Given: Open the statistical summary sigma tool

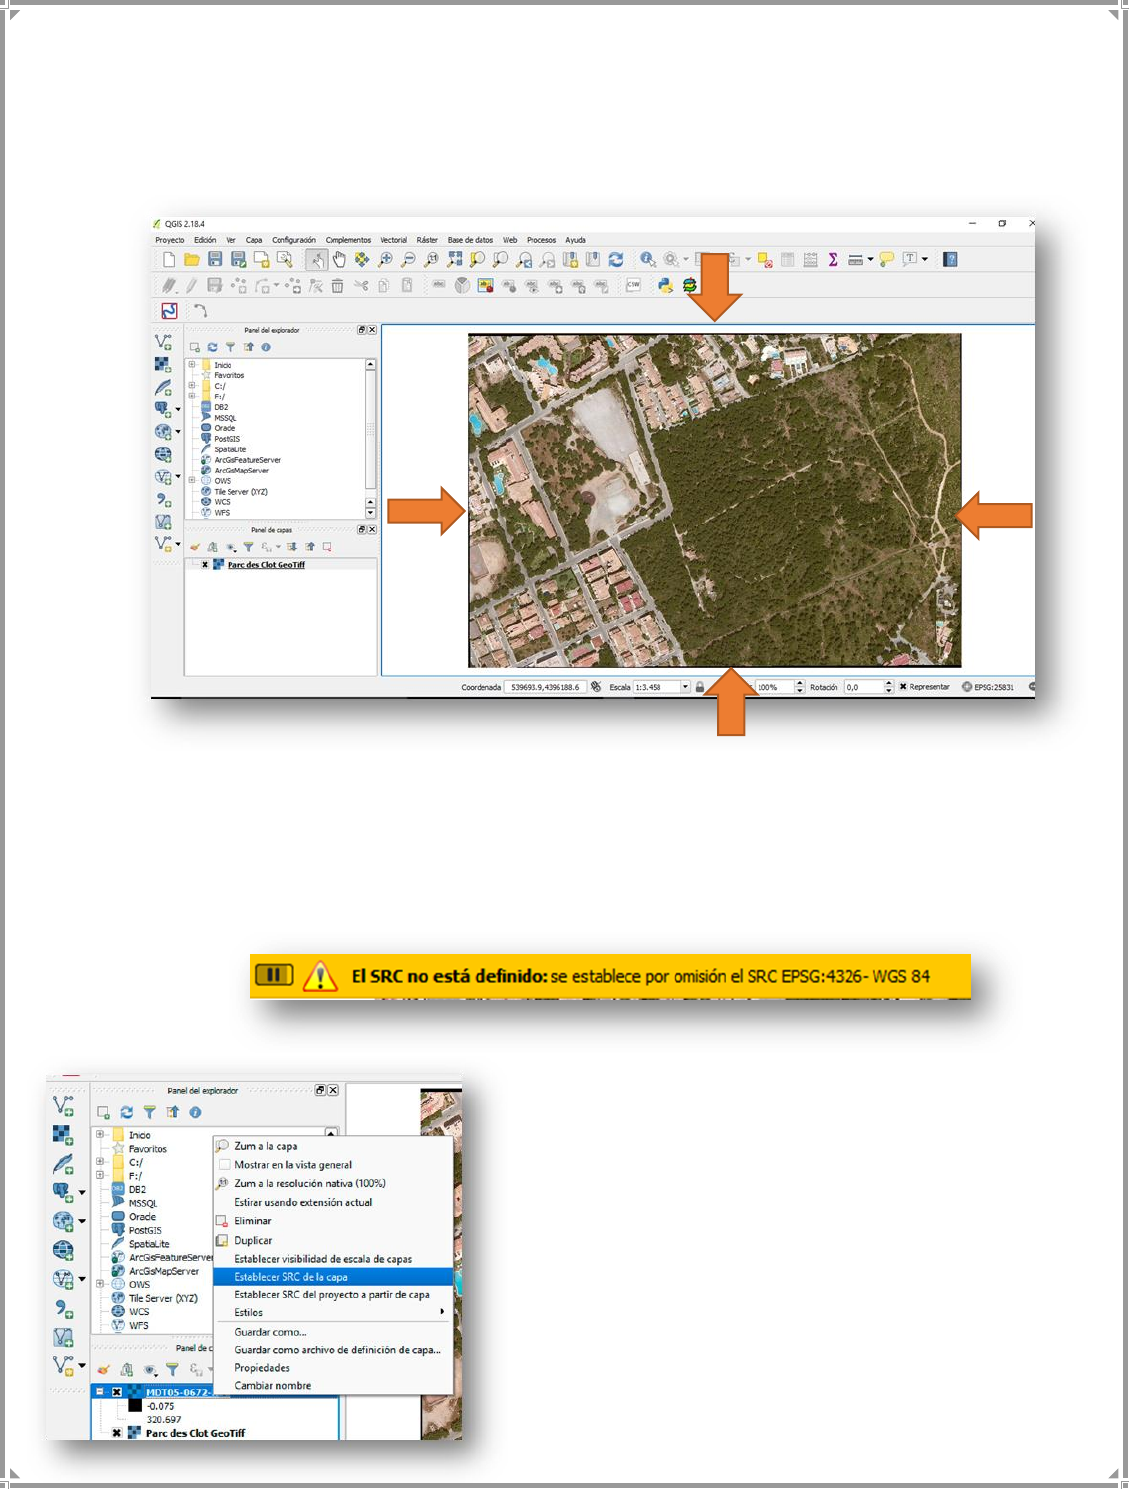Looking at the screenshot, I should pyautogui.click(x=833, y=259).
